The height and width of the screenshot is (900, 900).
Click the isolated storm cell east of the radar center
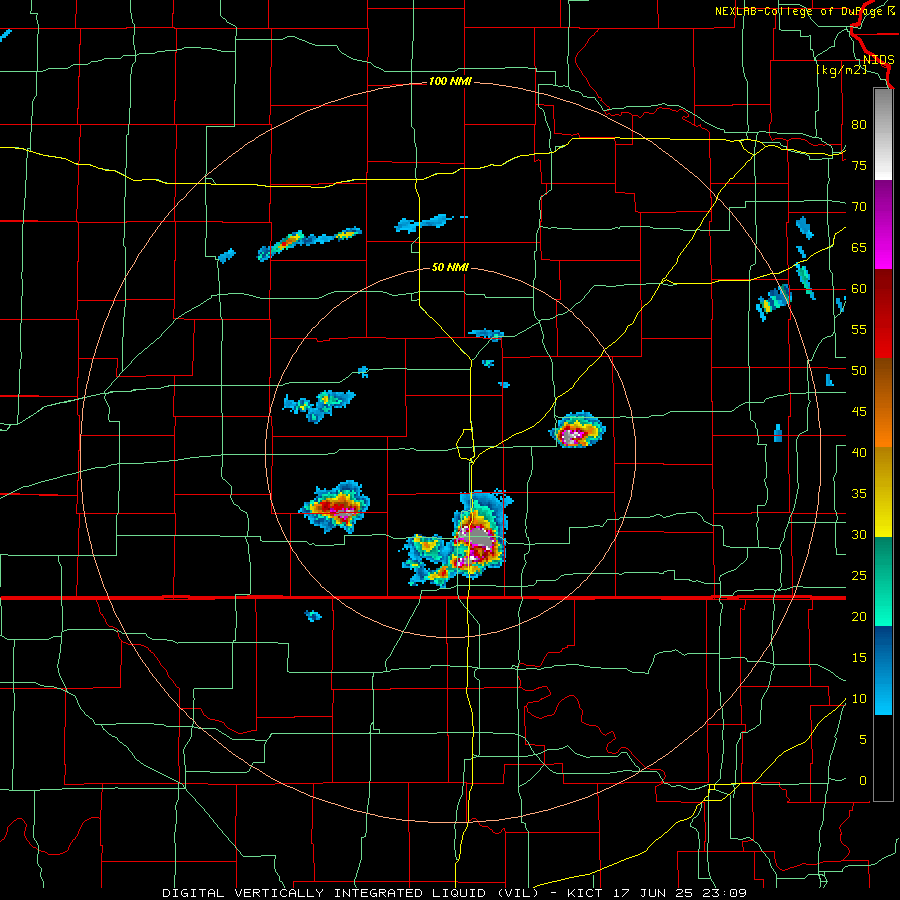point(577,430)
